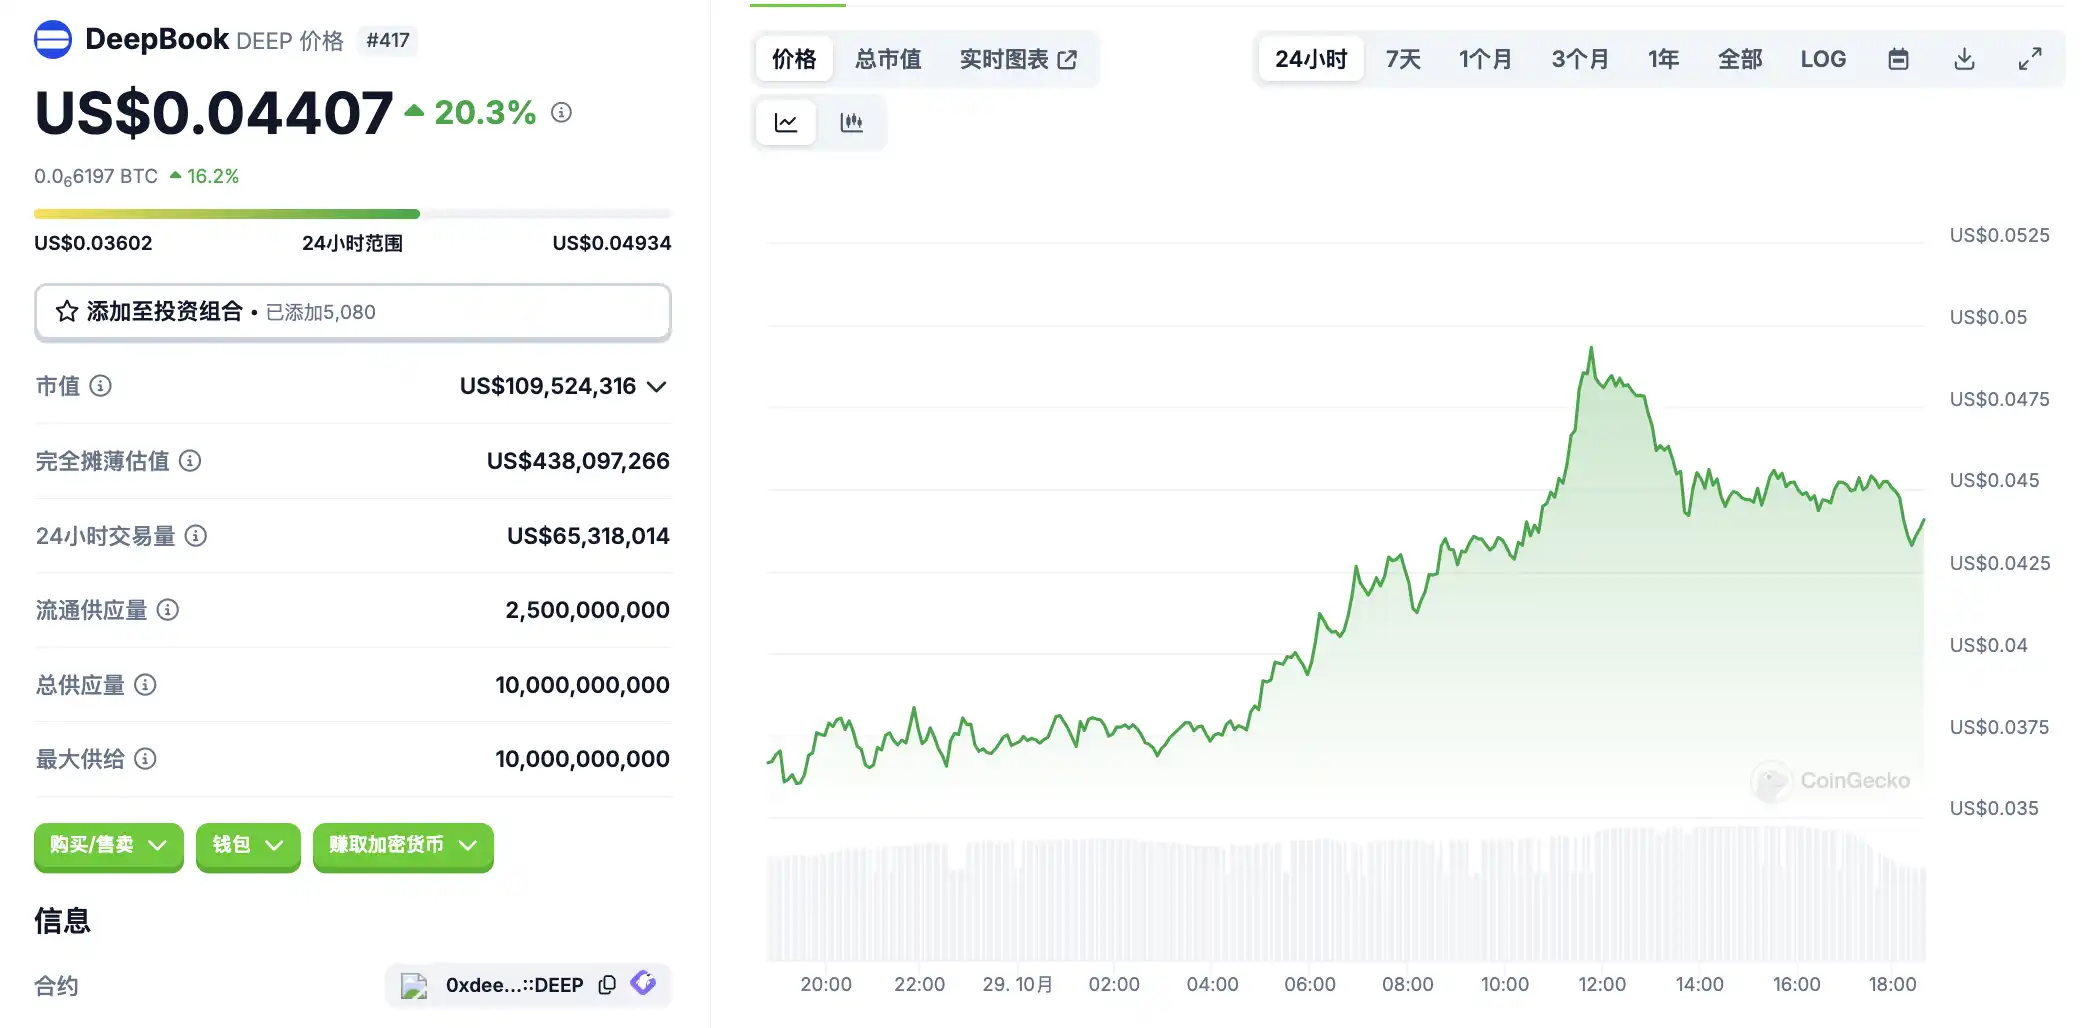Expand the market cap value chevron

657,387
